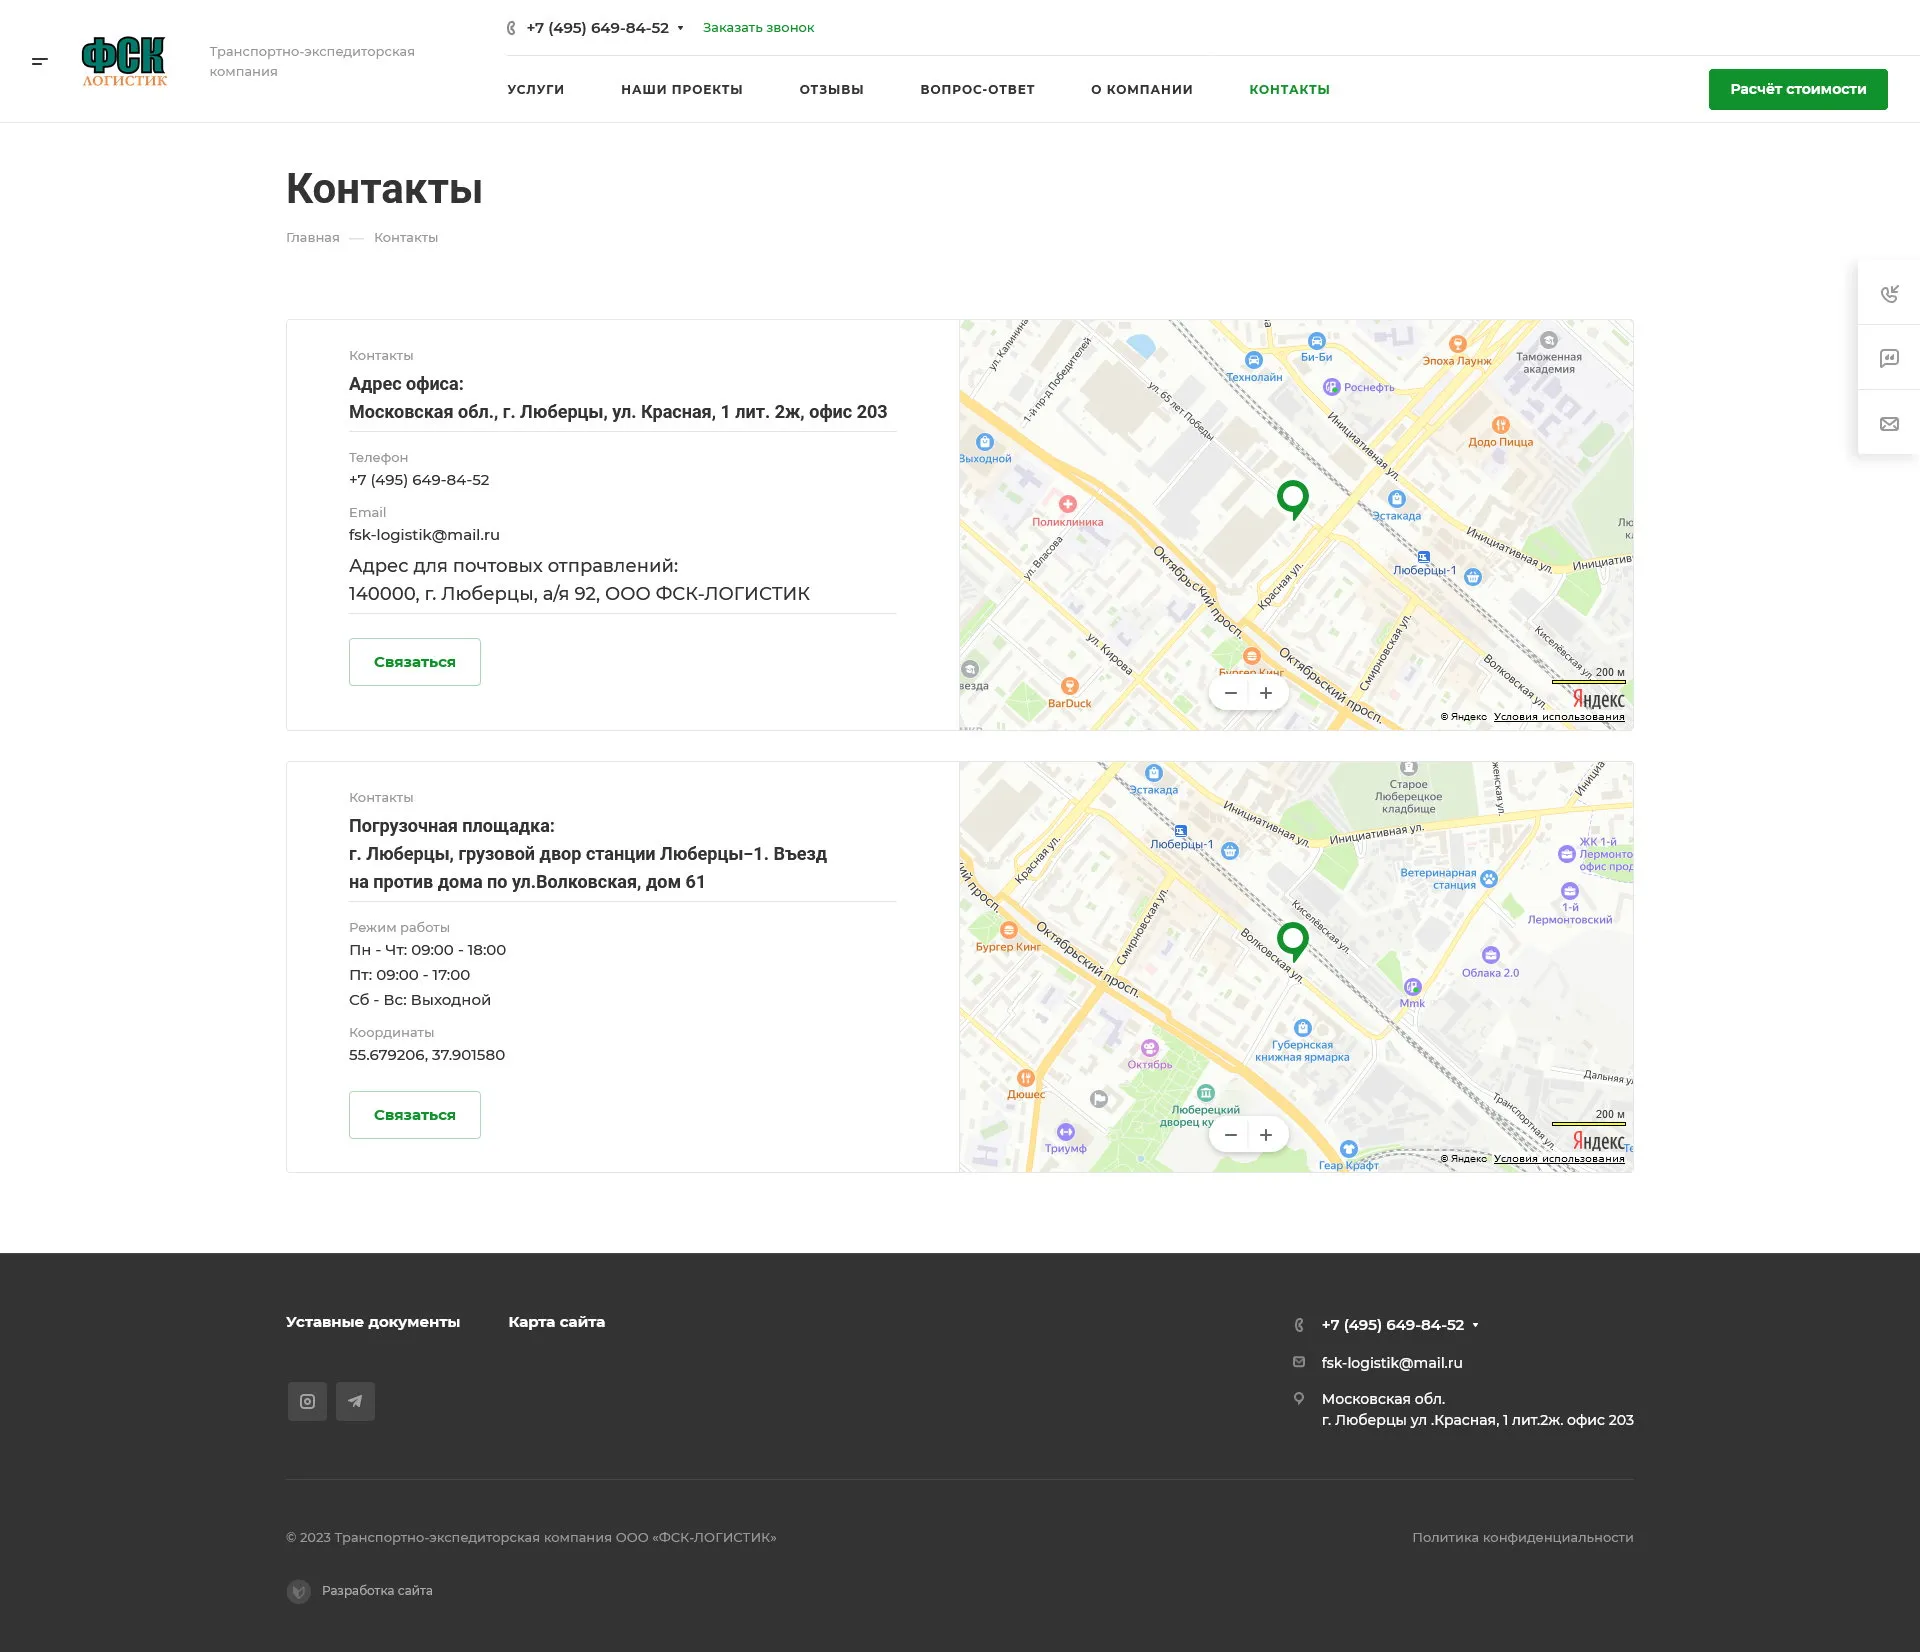Click the FSK Logistik logo
The image size is (1920, 1652).
124,62
